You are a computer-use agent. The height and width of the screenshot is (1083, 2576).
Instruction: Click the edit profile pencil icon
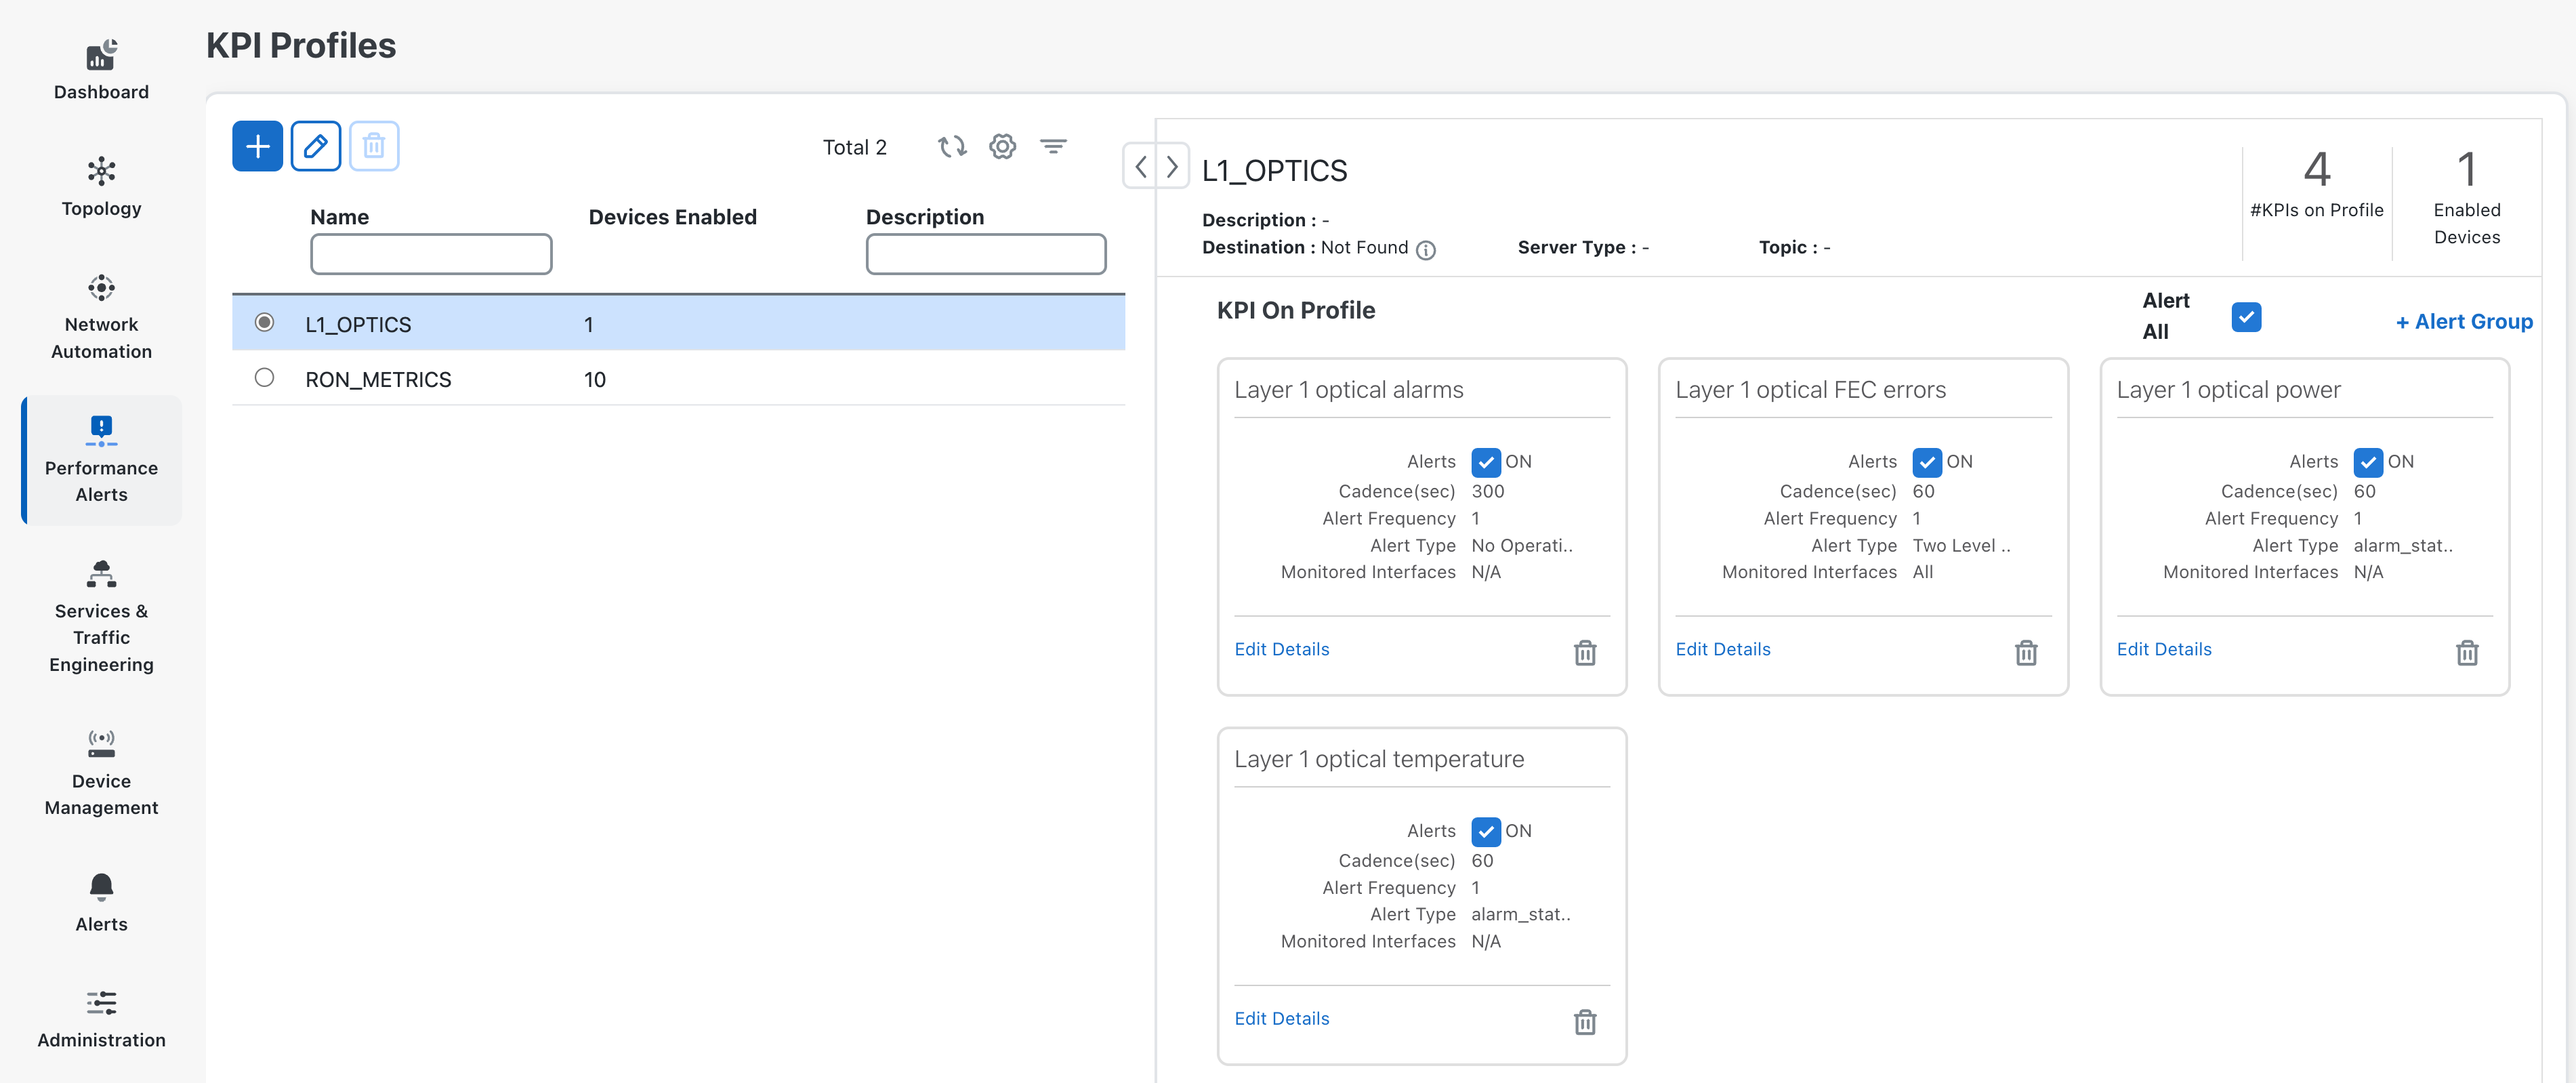pyautogui.click(x=315, y=147)
